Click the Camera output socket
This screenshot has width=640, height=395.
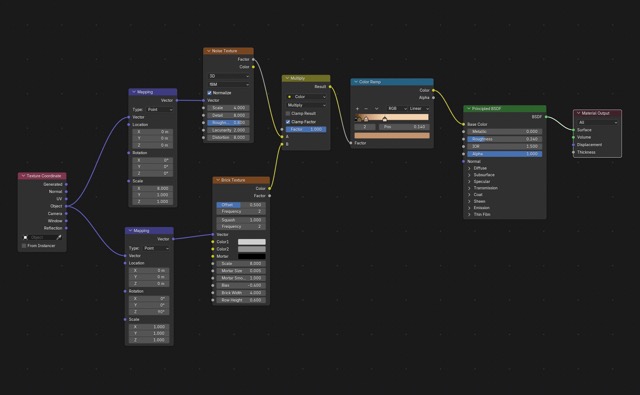pos(66,213)
